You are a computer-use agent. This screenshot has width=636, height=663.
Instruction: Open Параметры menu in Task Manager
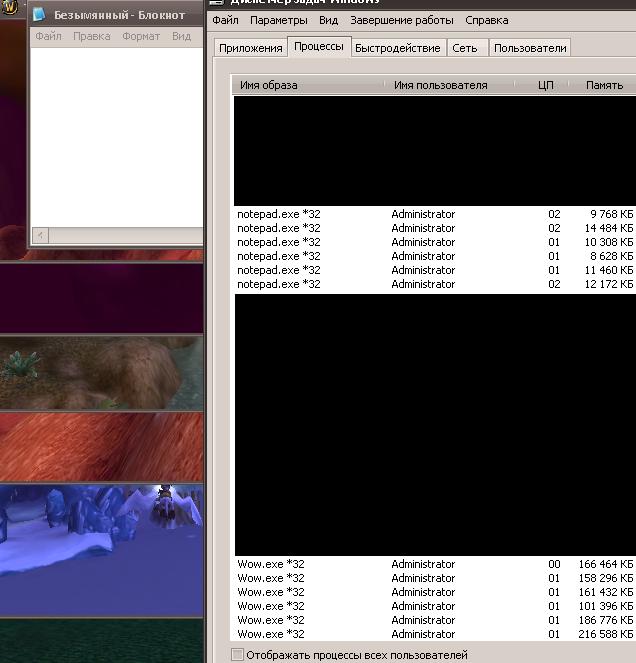(x=279, y=20)
